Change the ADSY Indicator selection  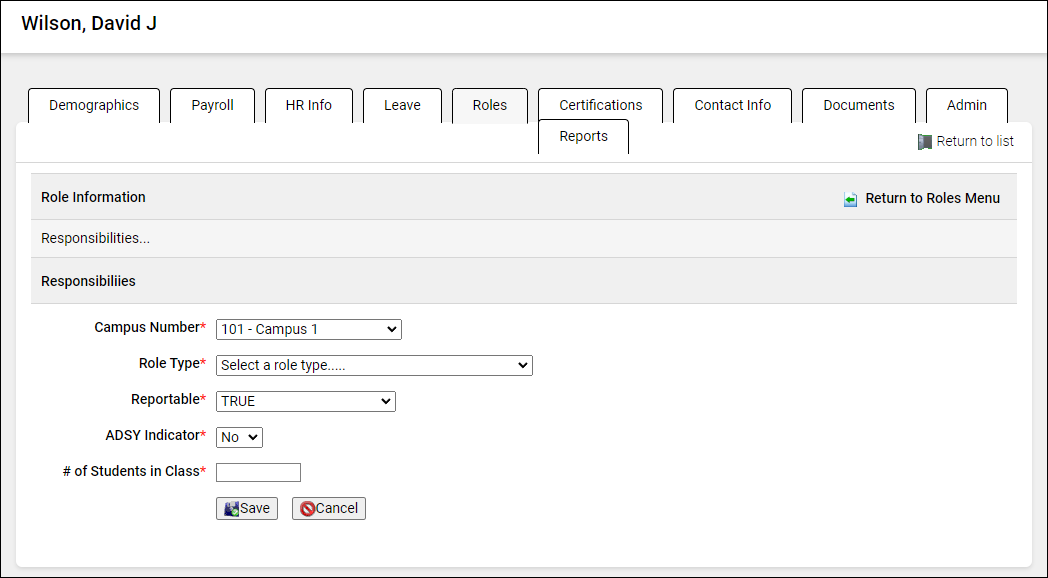pyautogui.click(x=239, y=437)
